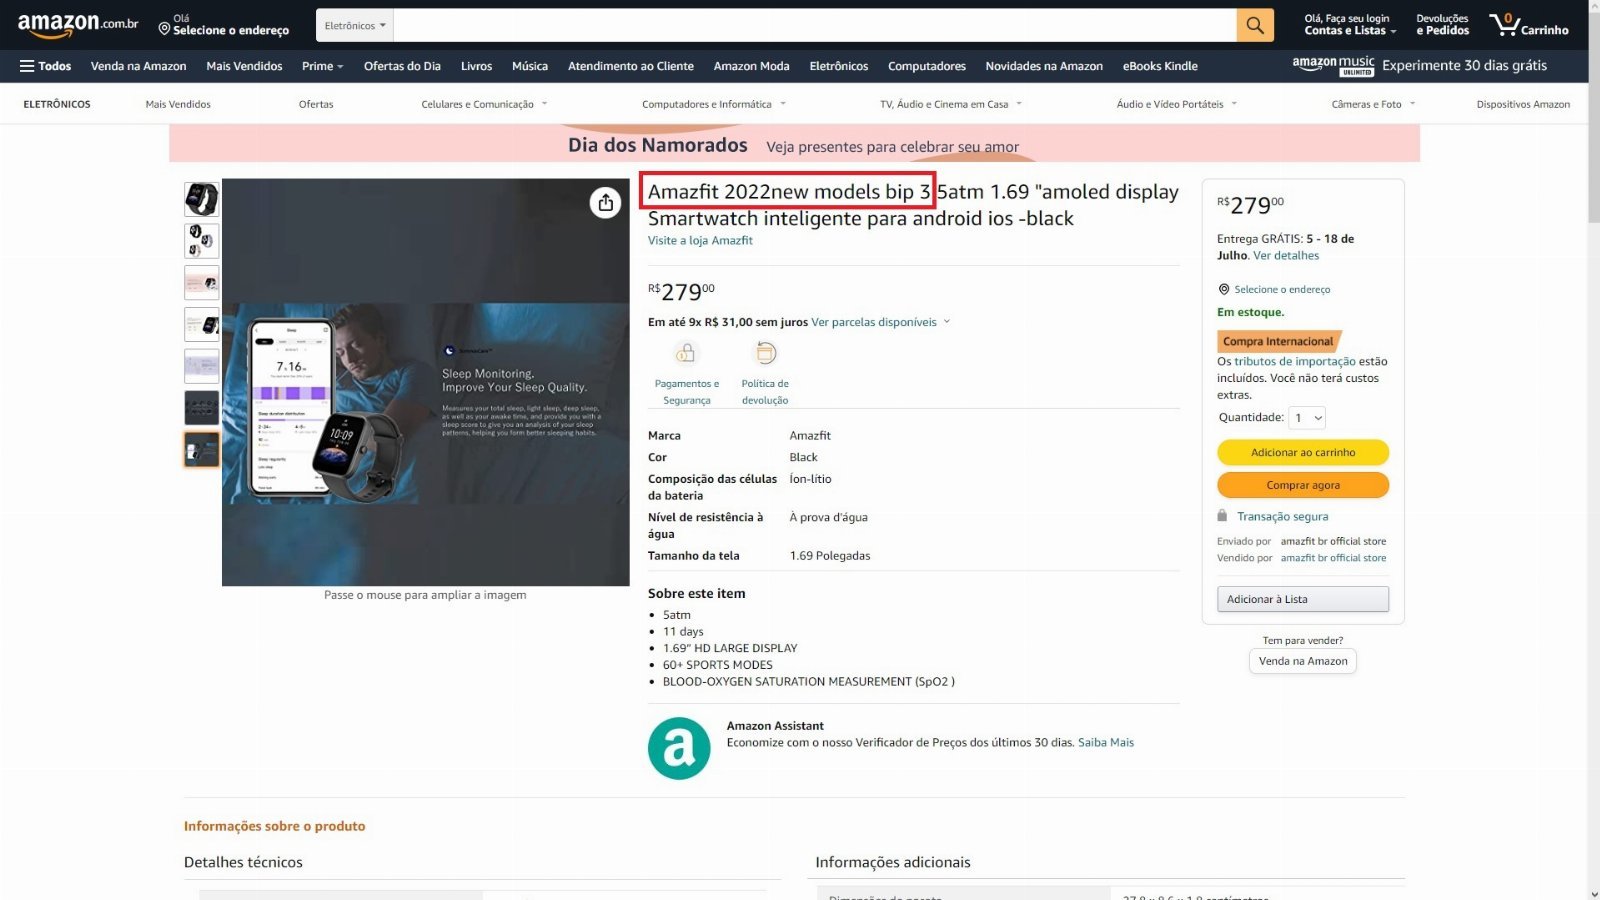
Task: Expand Áudio e Vídeo Portáteis submenu
Action: pyautogui.click(x=1177, y=104)
